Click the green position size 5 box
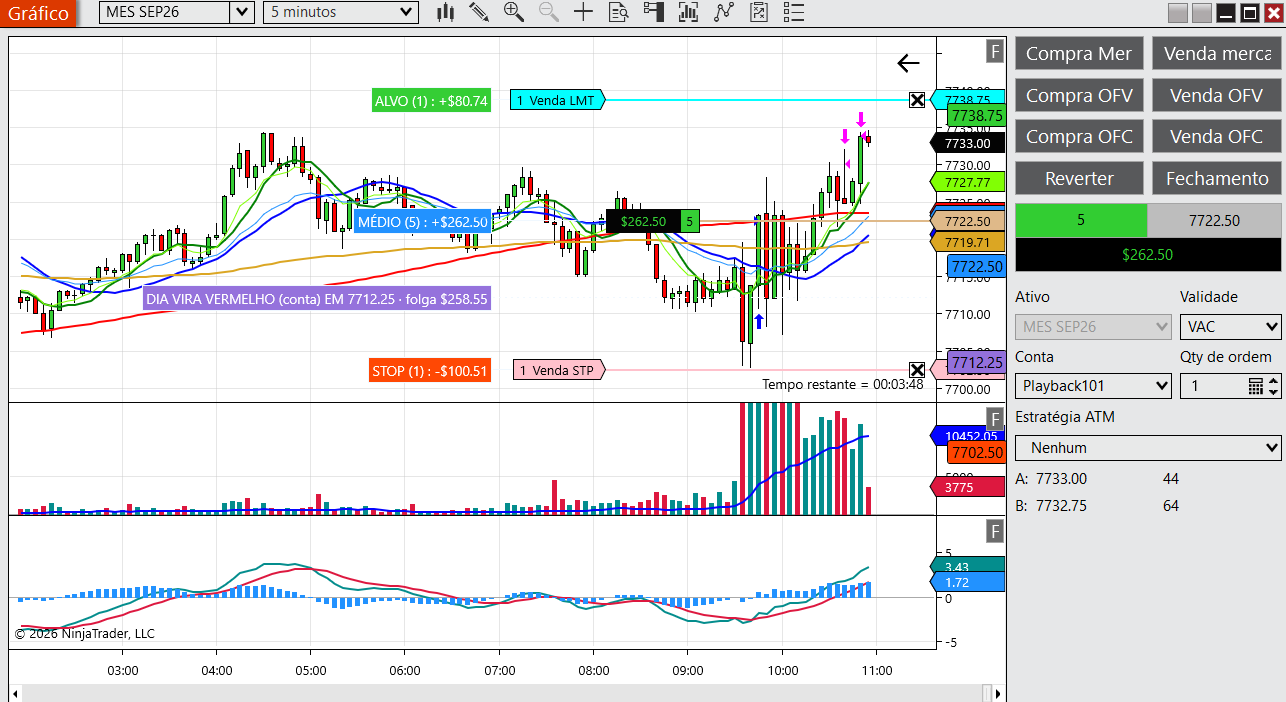This screenshot has width=1286, height=702. (1081, 220)
